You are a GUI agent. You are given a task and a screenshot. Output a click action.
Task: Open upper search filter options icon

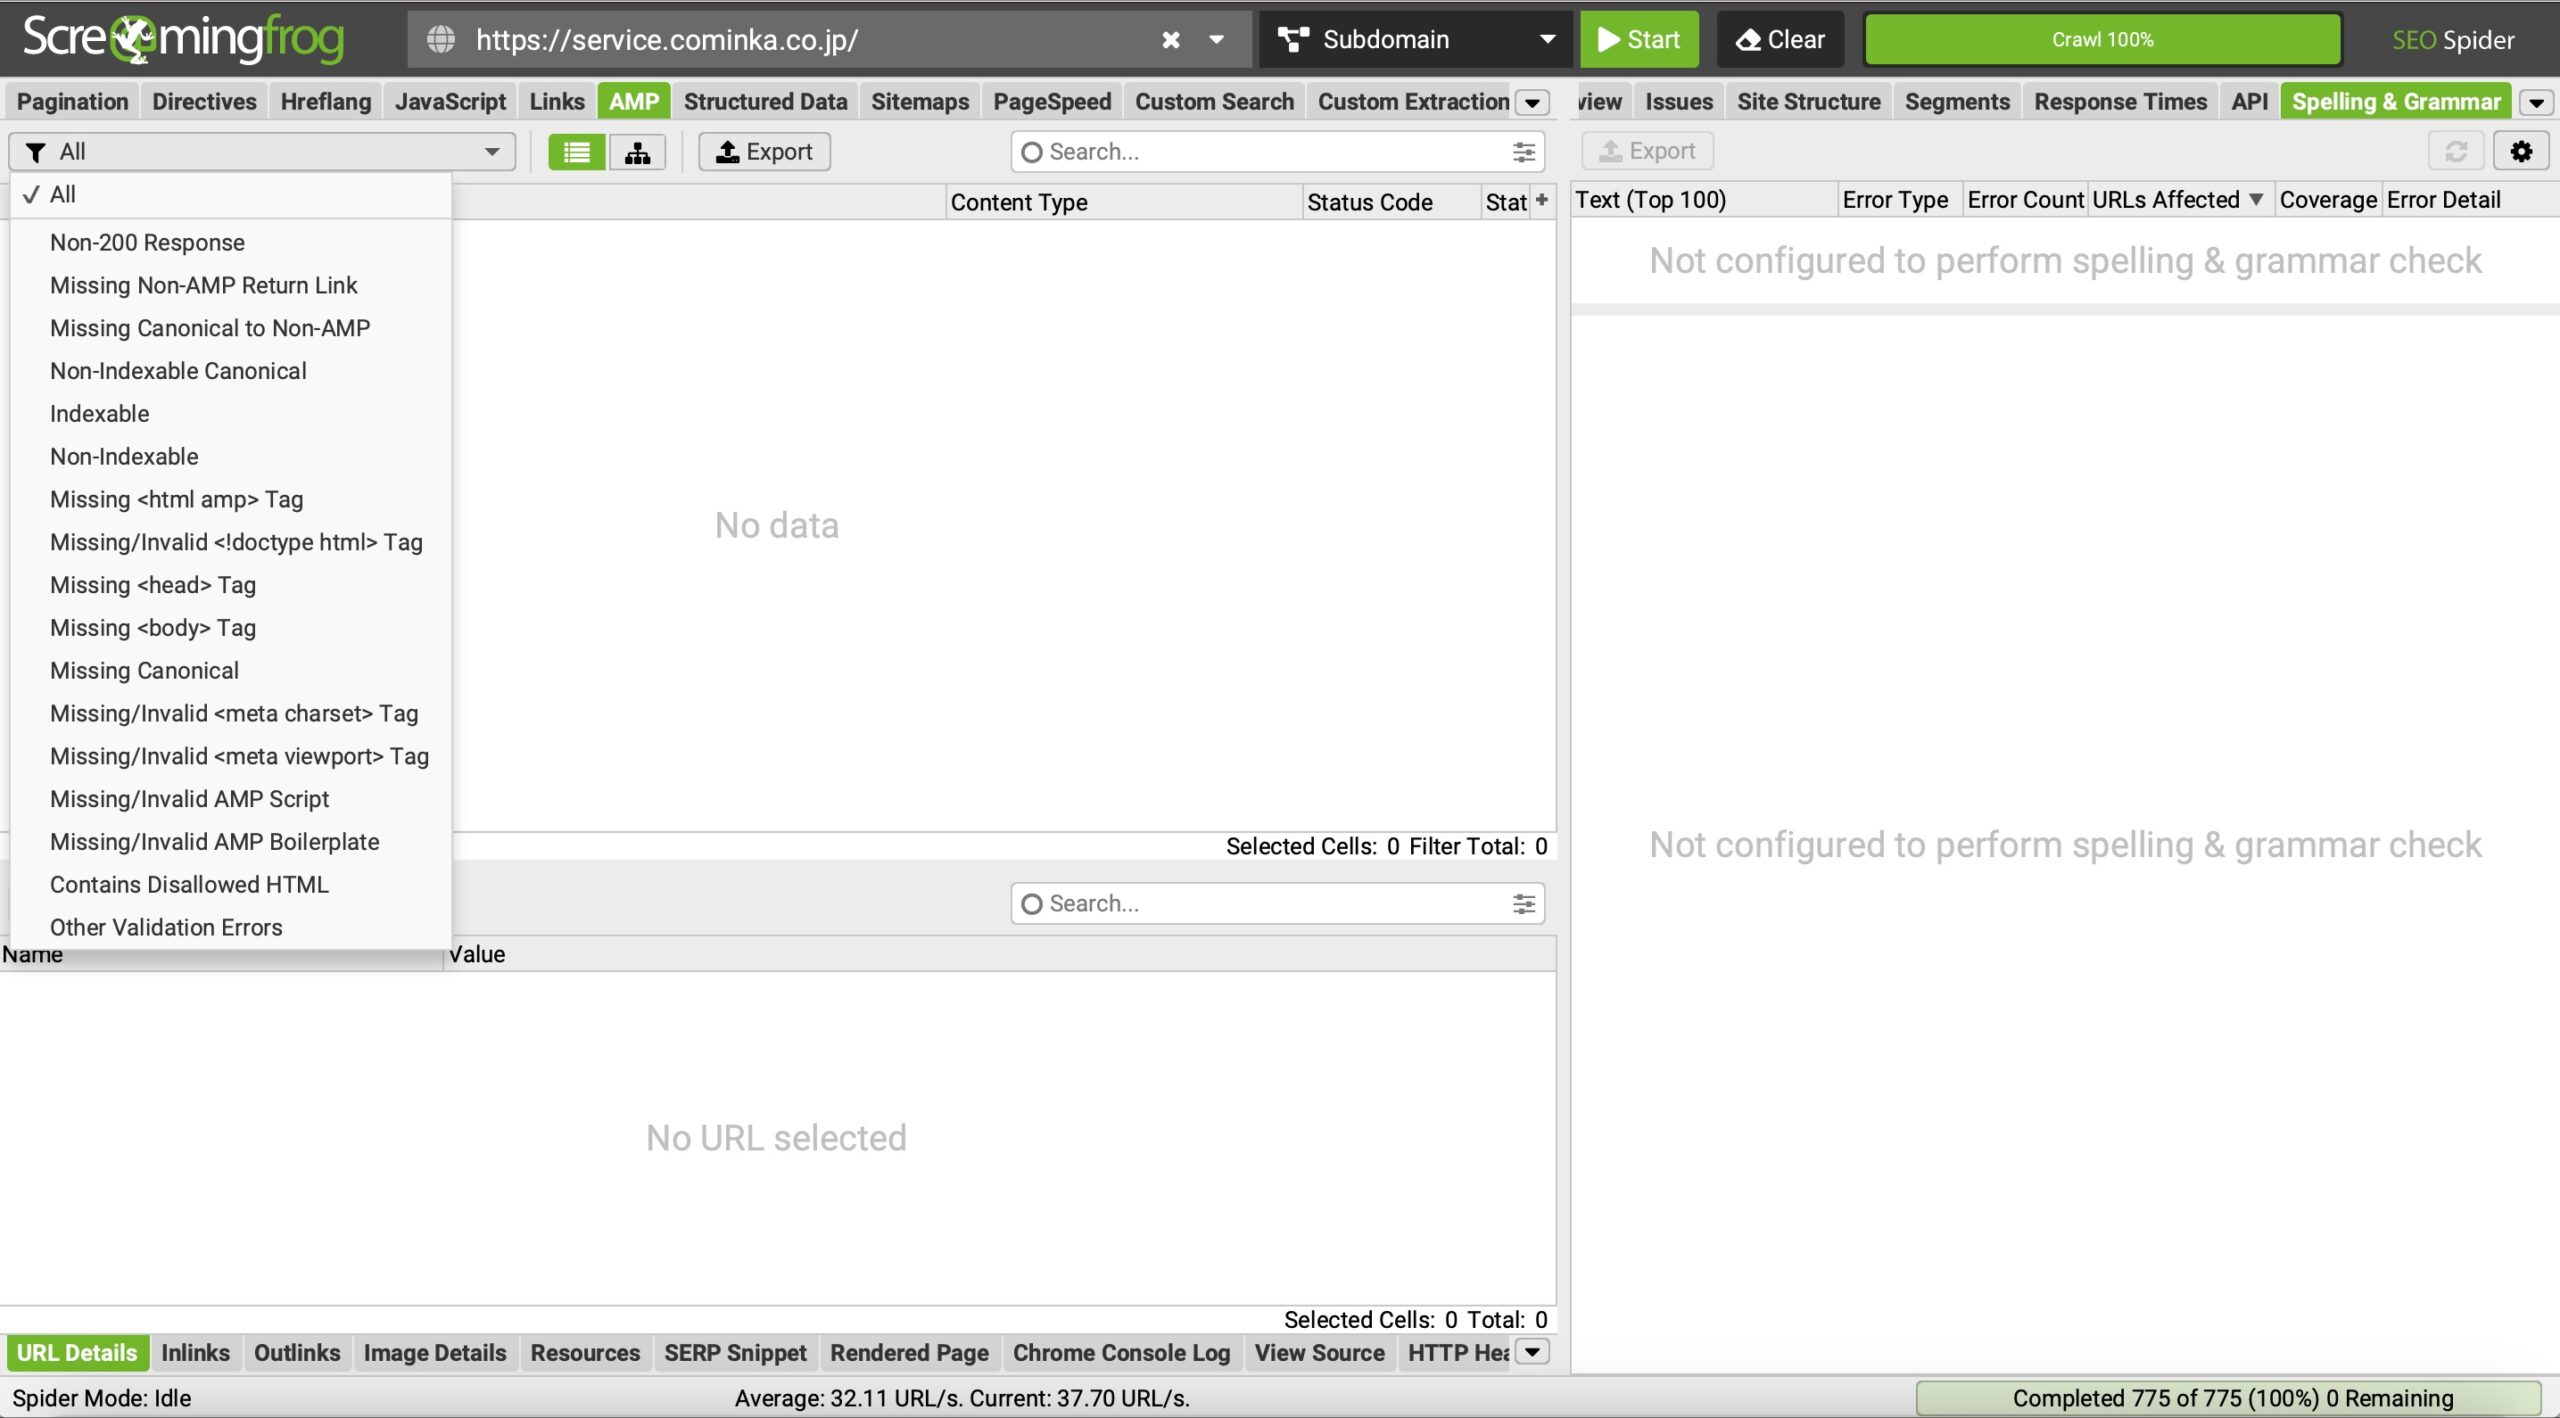(x=1523, y=152)
